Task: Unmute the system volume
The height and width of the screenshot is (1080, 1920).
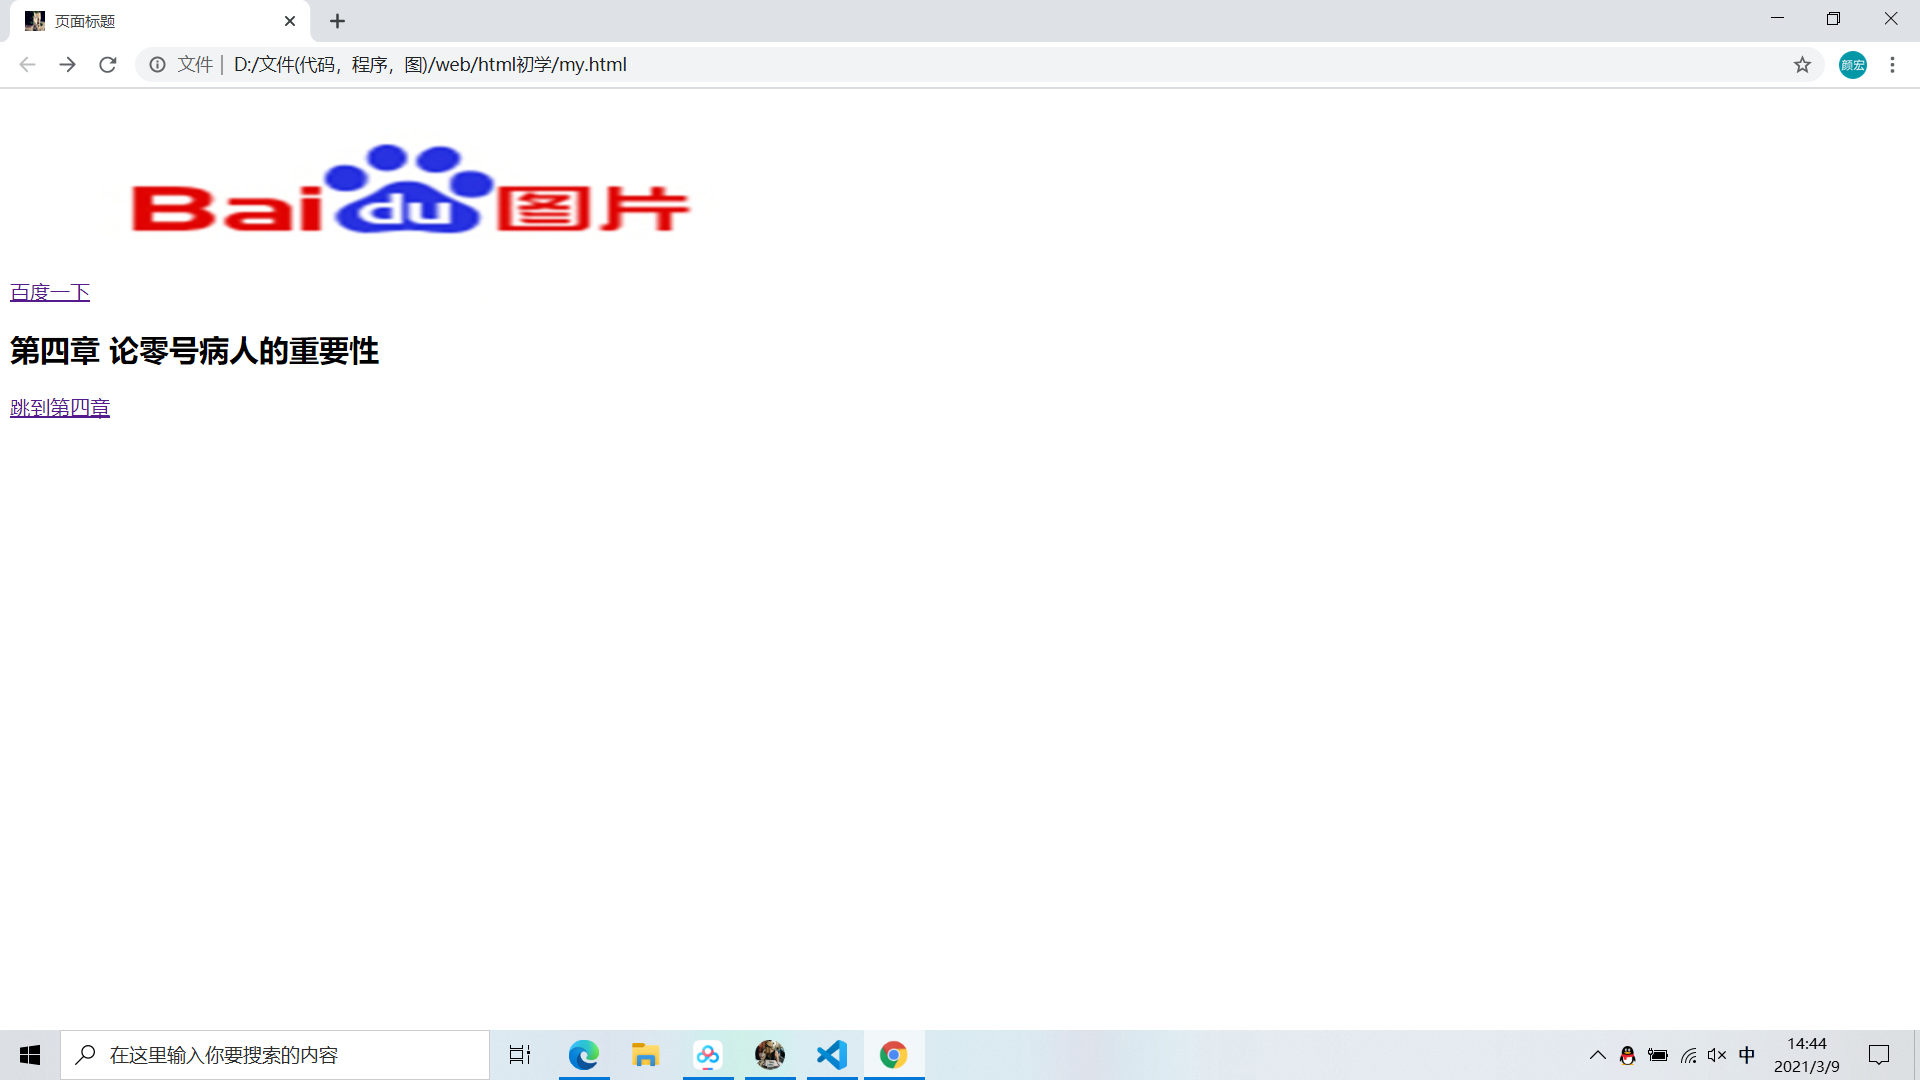Action: [1717, 1055]
